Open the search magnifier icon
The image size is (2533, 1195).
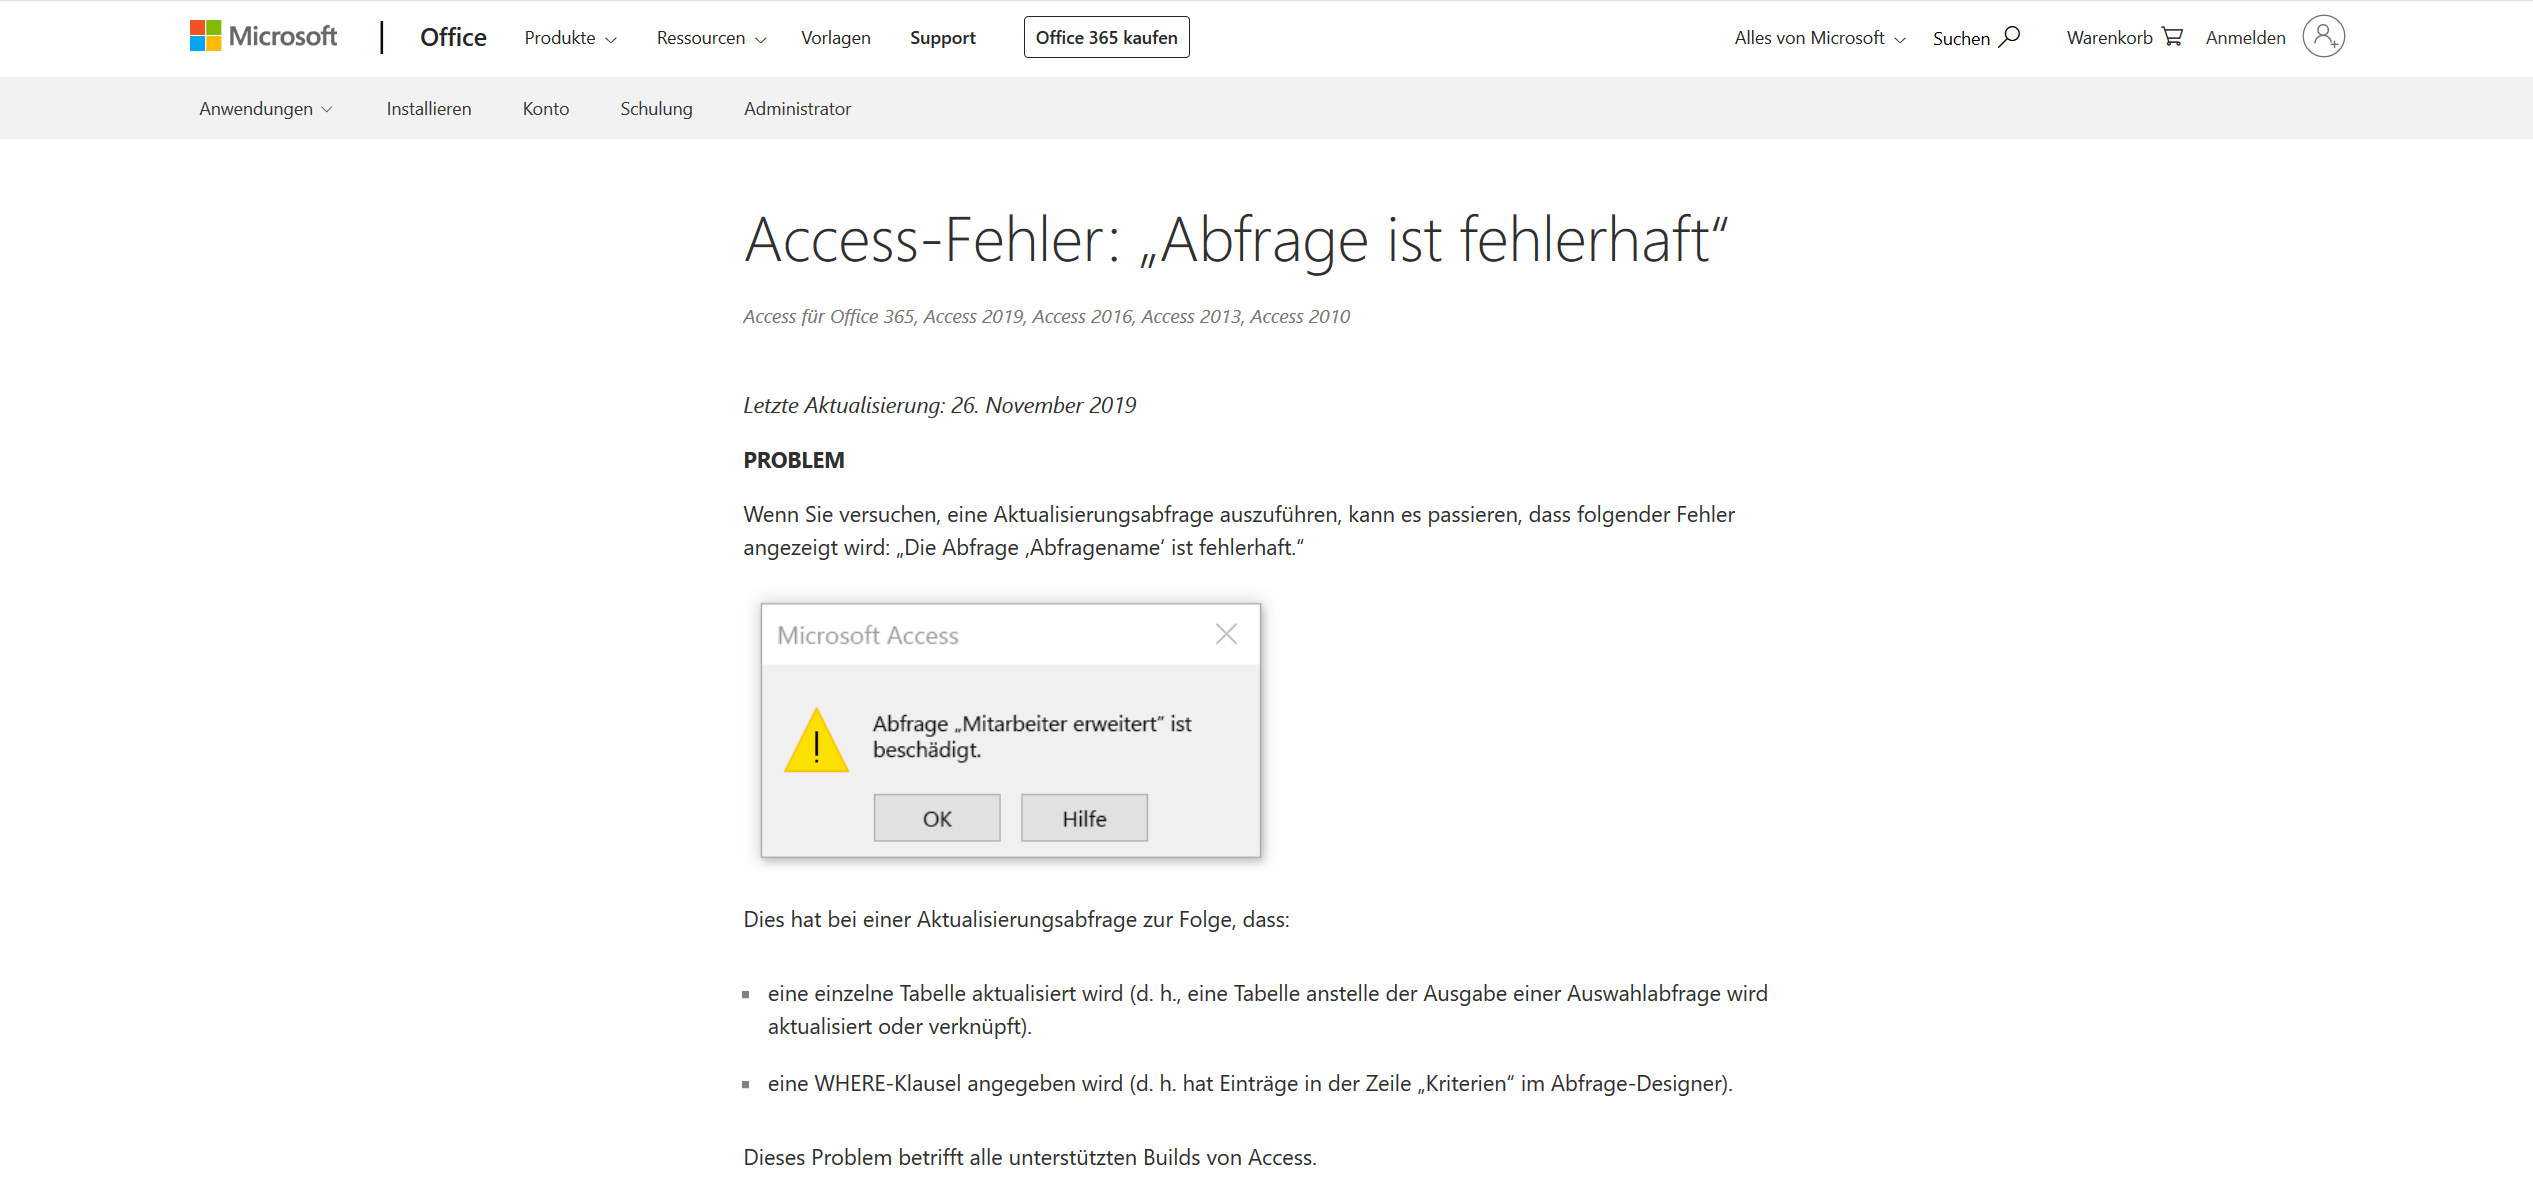2010,37
